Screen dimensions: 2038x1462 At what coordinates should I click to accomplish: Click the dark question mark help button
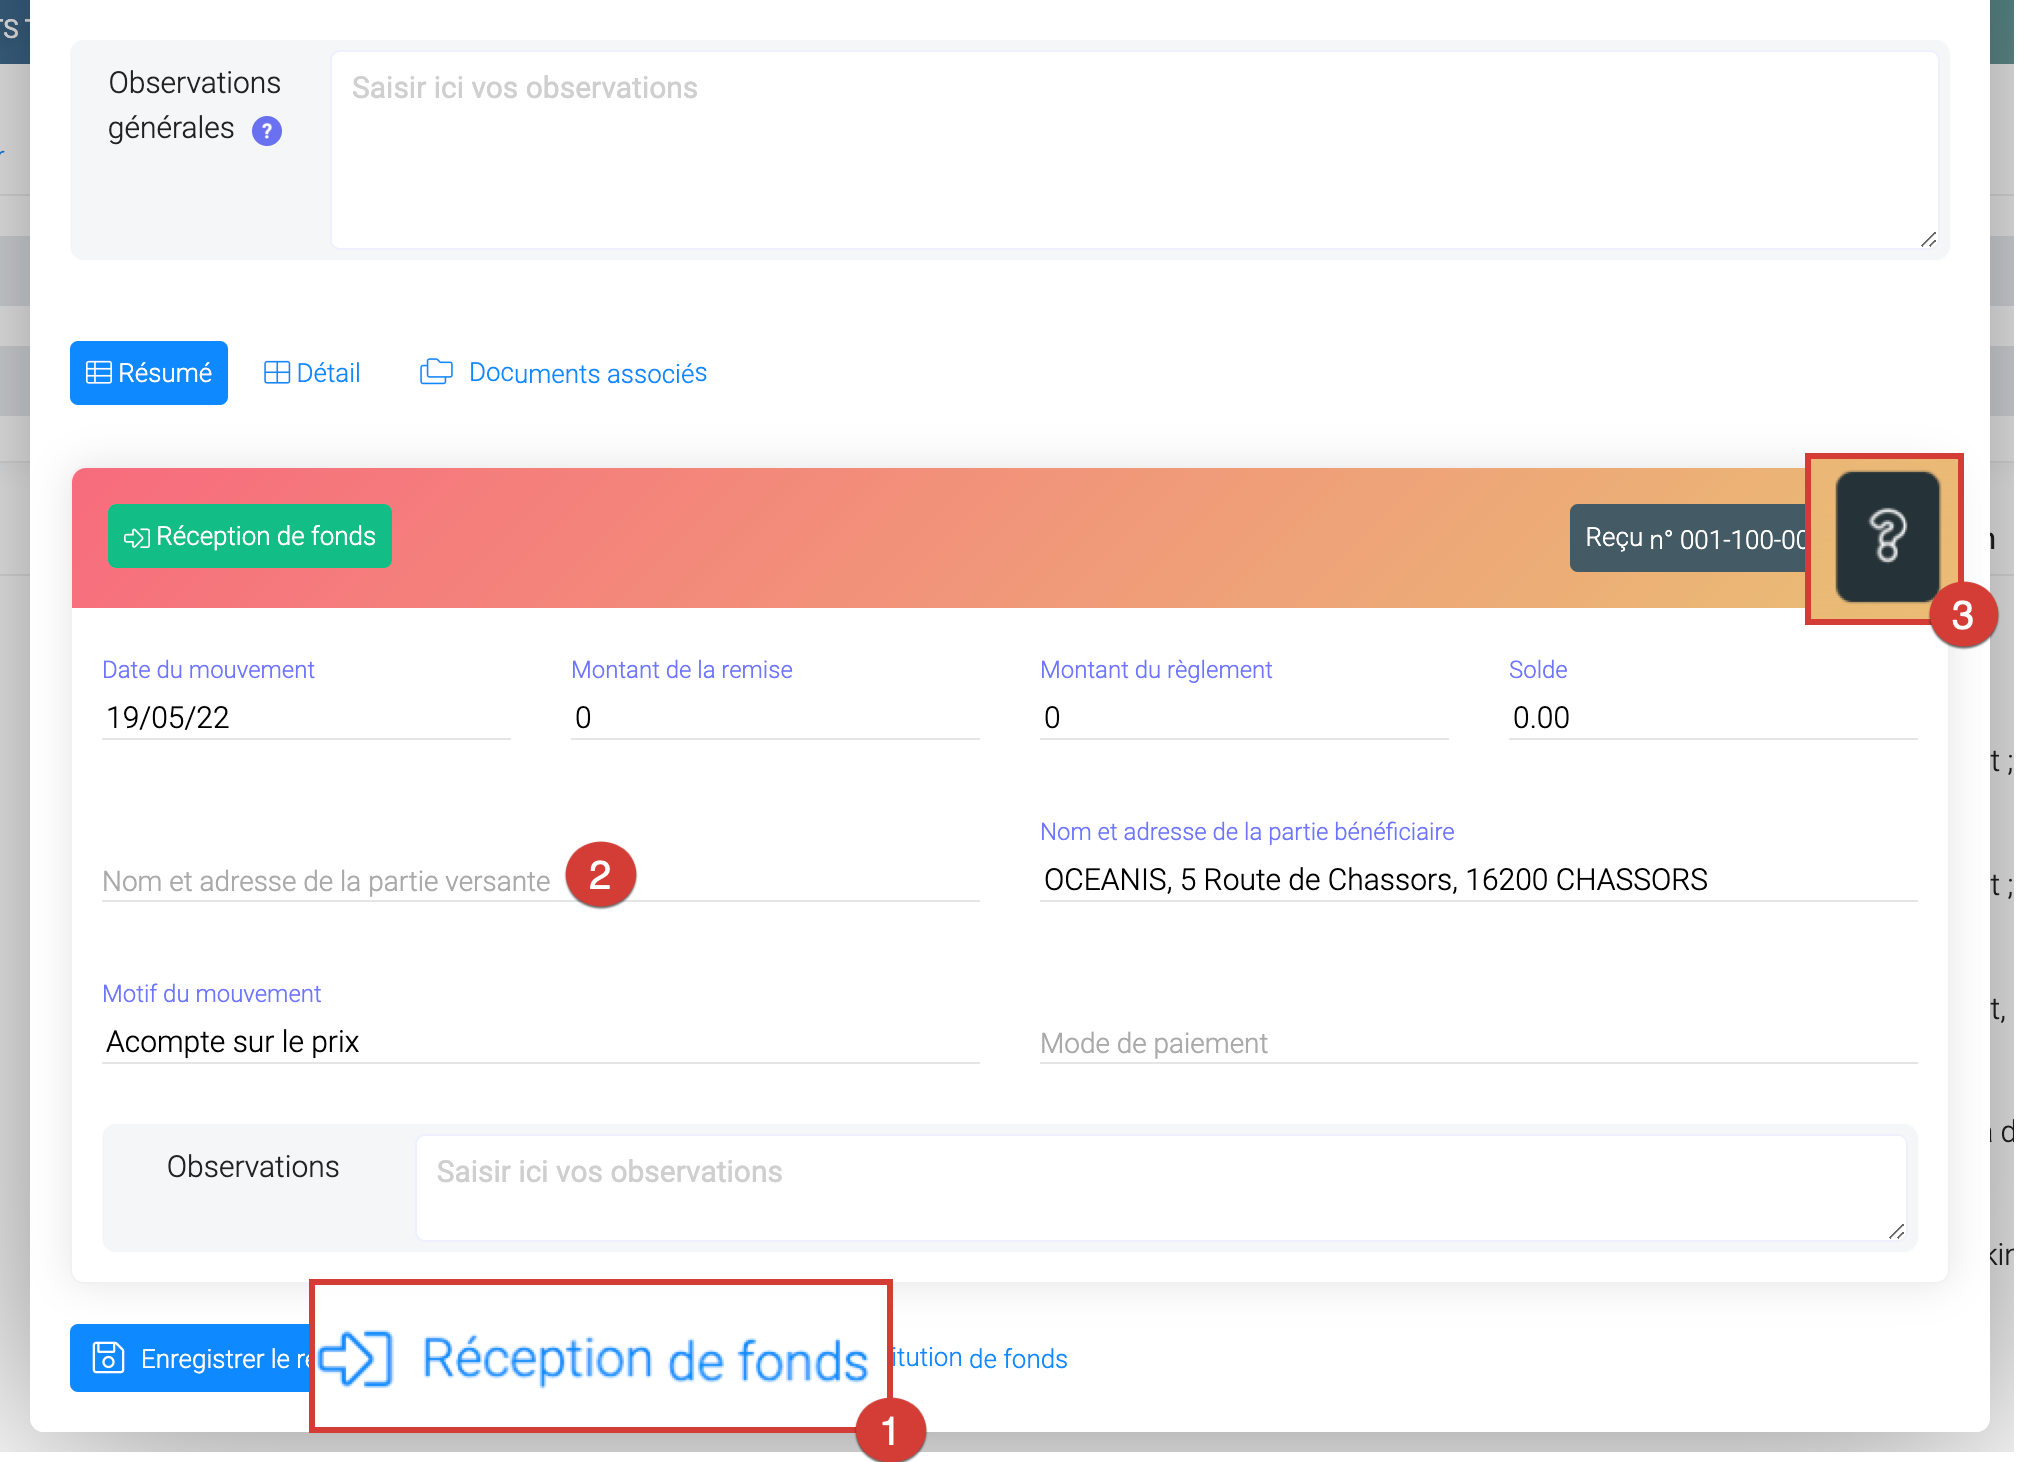coord(1887,537)
